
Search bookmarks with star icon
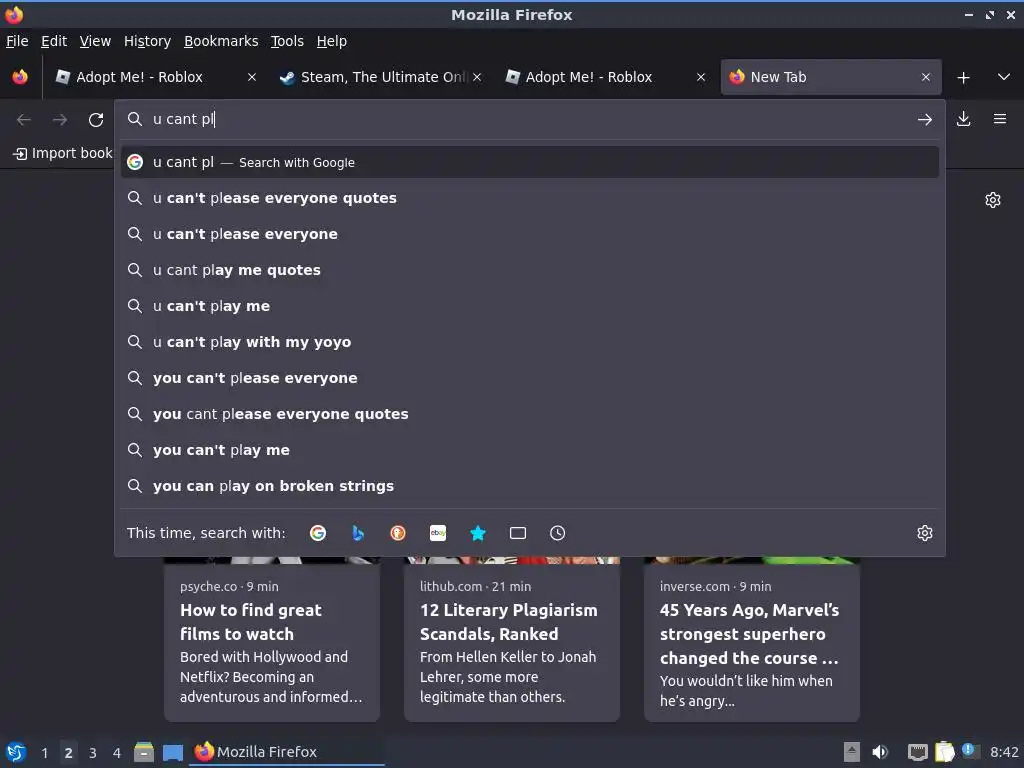click(478, 533)
